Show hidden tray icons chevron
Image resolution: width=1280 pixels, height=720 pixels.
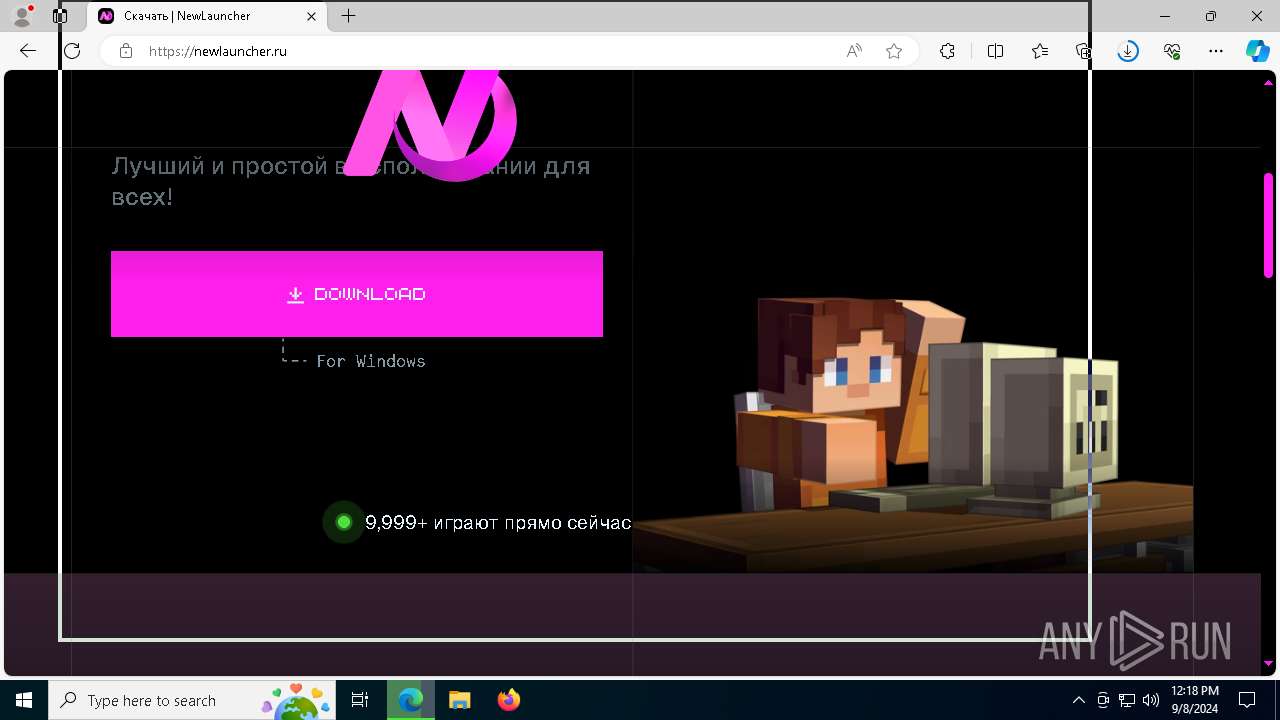click(1078, 700)
